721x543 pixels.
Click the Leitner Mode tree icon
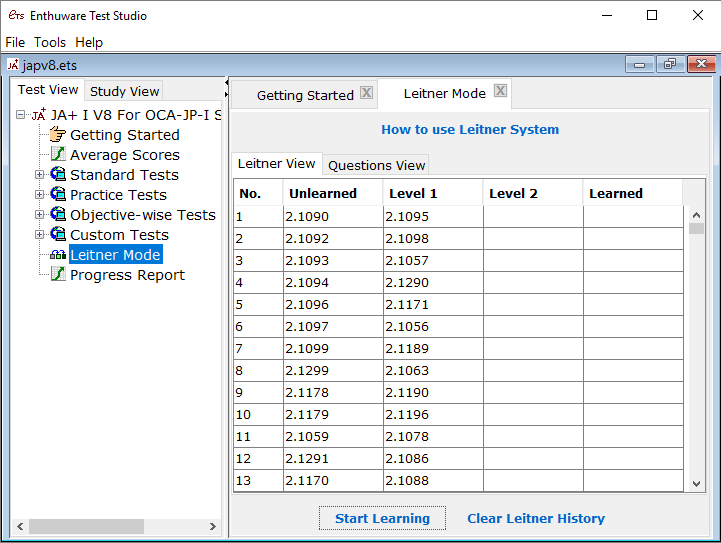click(58, 255)
